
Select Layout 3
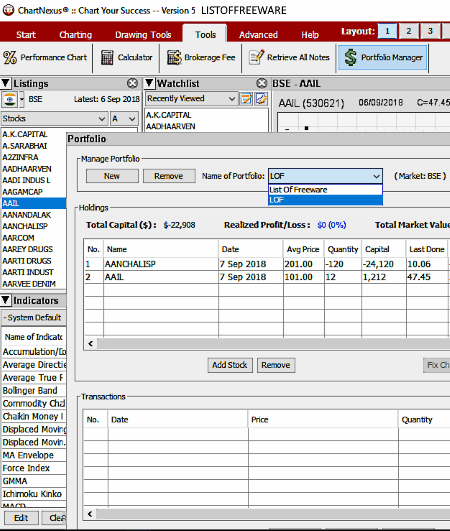430,31
